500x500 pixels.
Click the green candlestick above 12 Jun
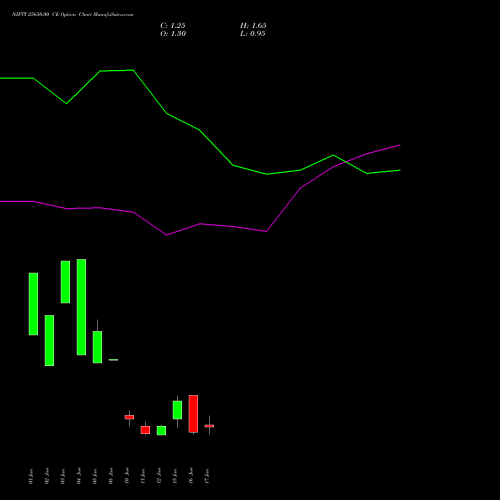161,430
